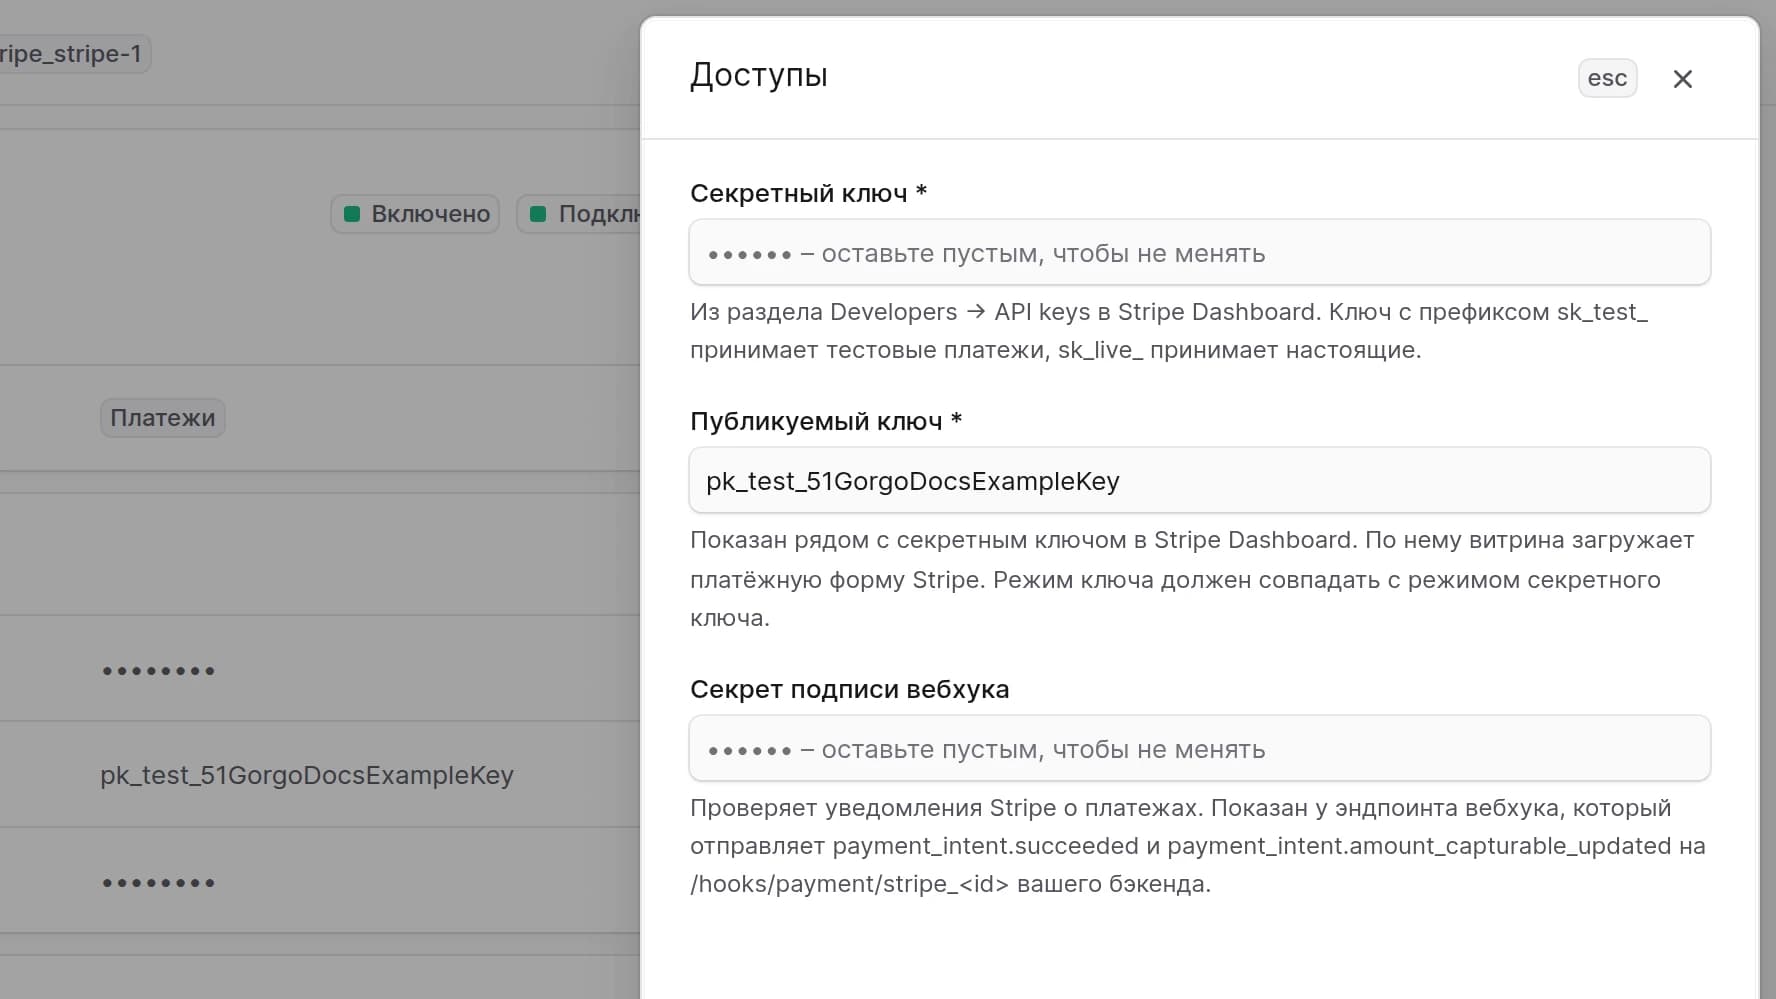Click the help text about payment_intent.succeeded
Viewport: 1776px width, 999px height.
tap(1198, 846)
